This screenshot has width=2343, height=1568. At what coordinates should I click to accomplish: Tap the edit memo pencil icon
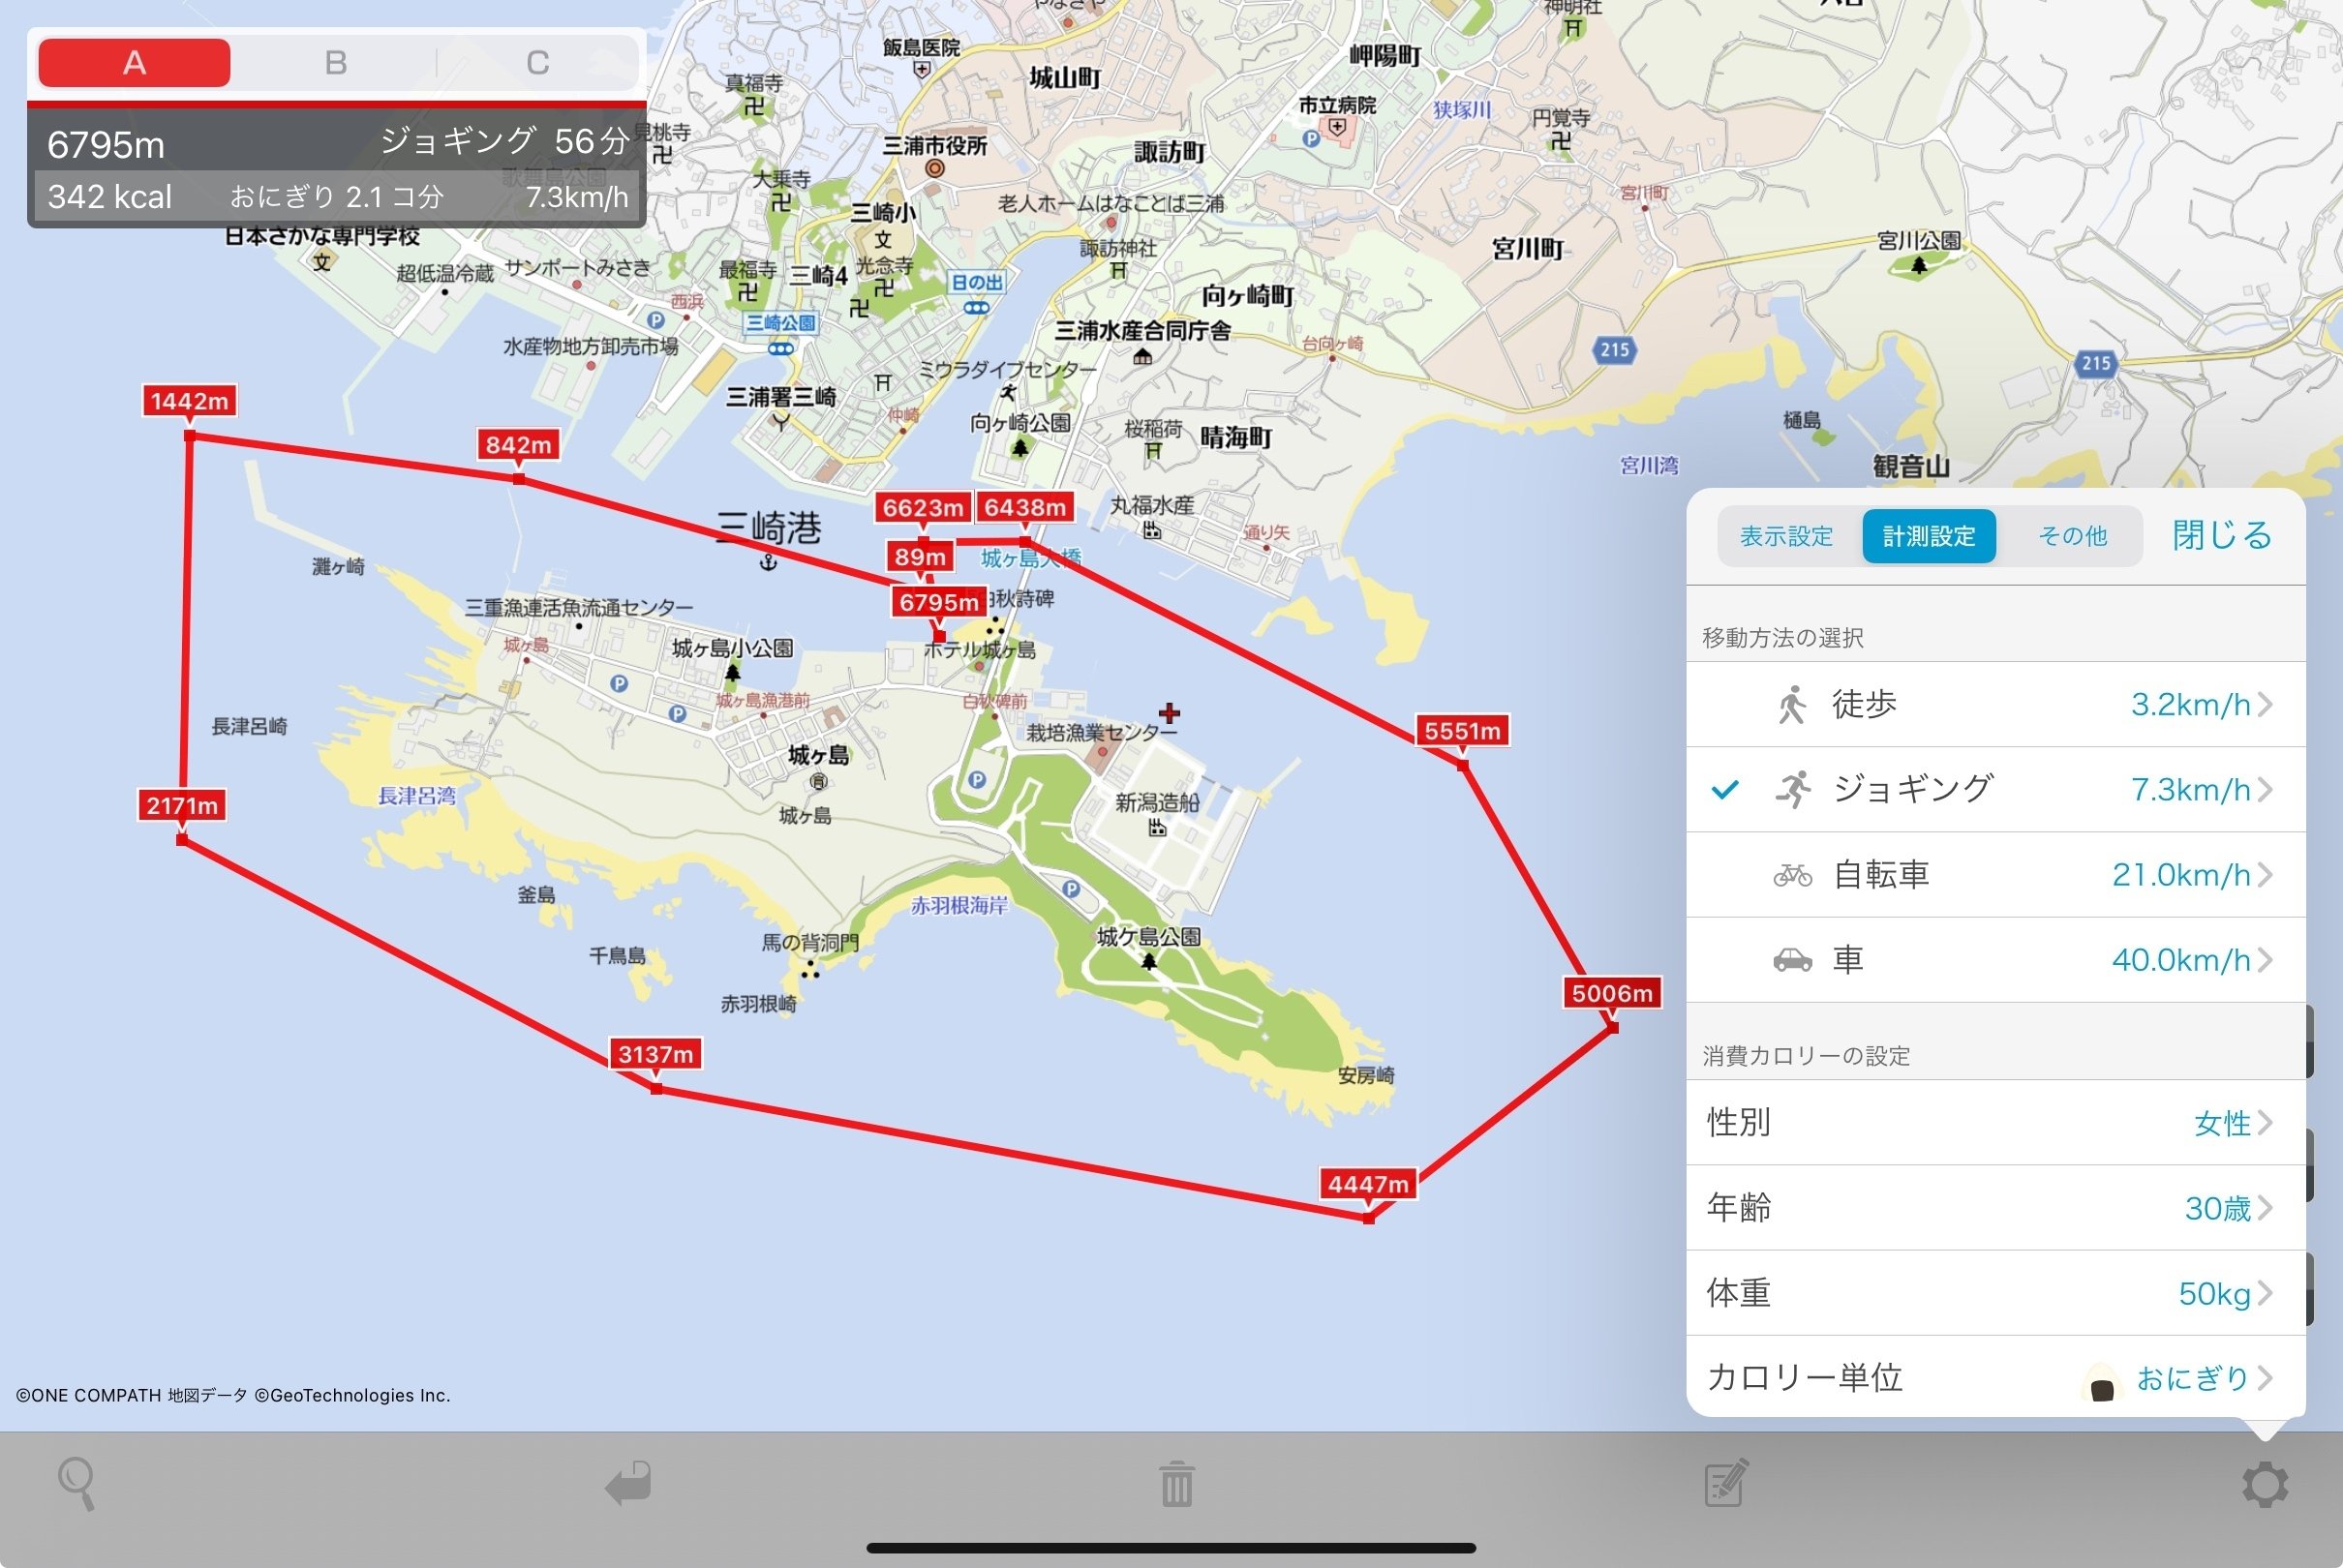point(1726,1483)
